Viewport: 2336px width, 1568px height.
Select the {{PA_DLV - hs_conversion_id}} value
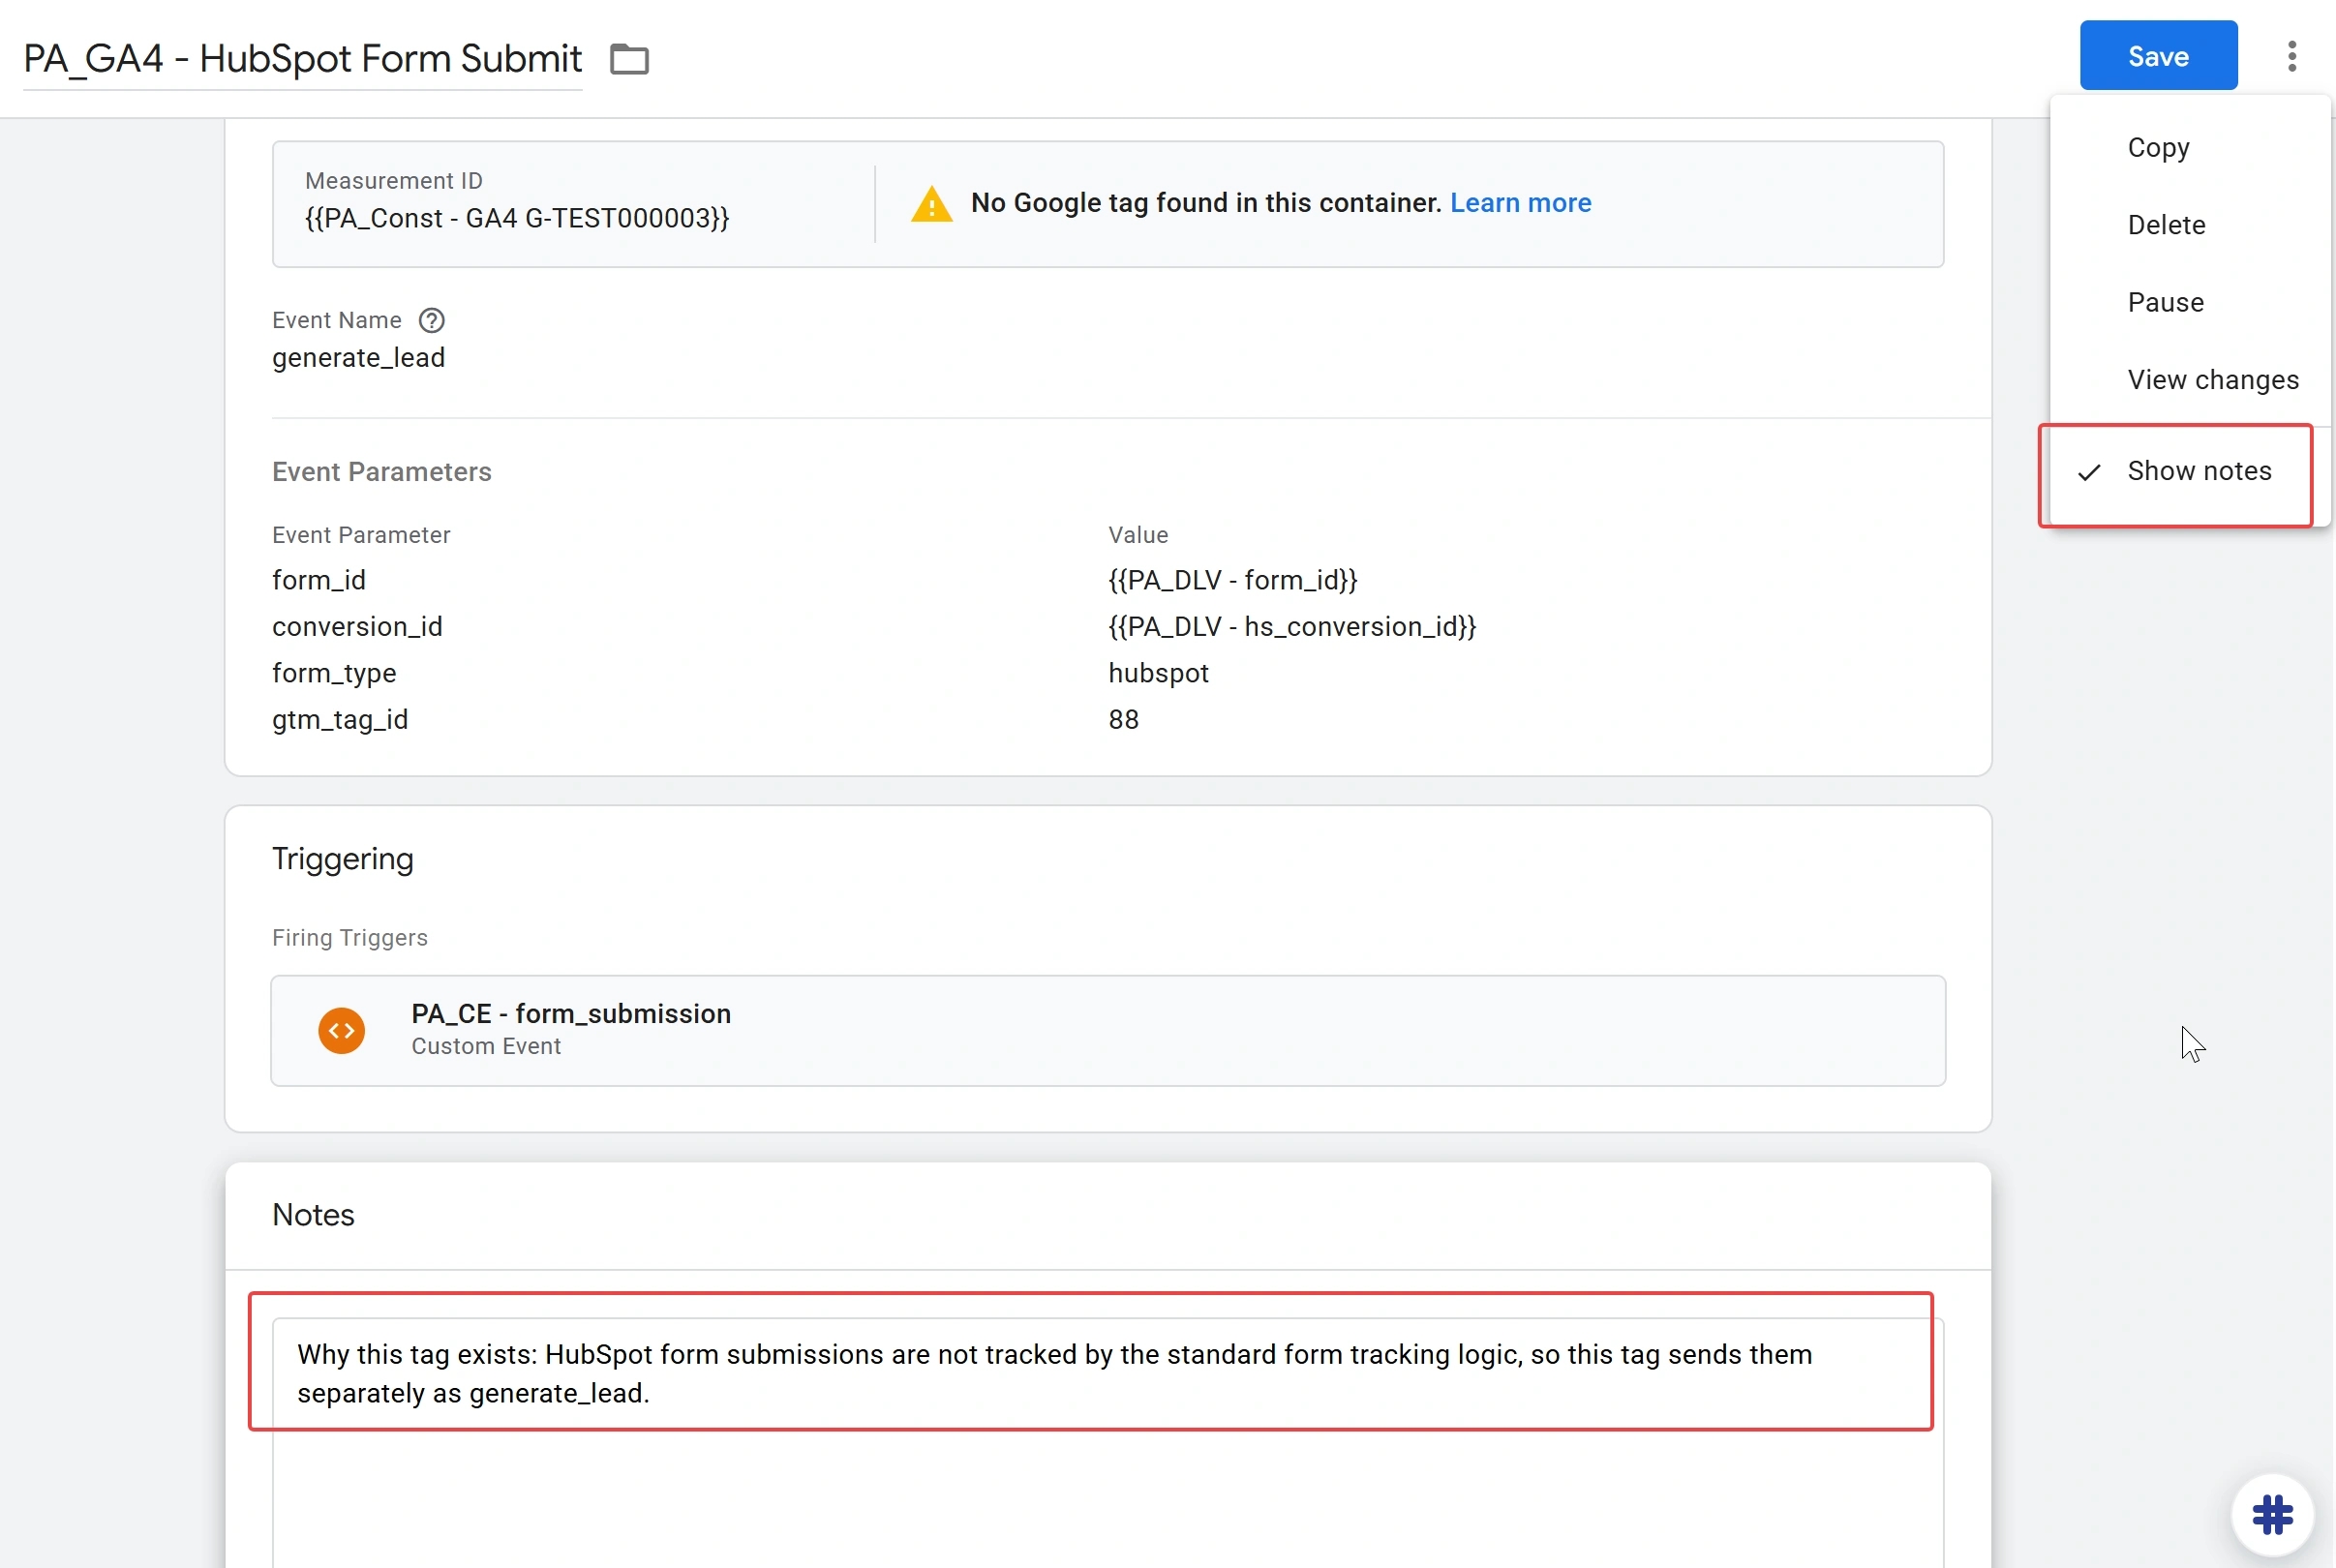(1291, 626)
